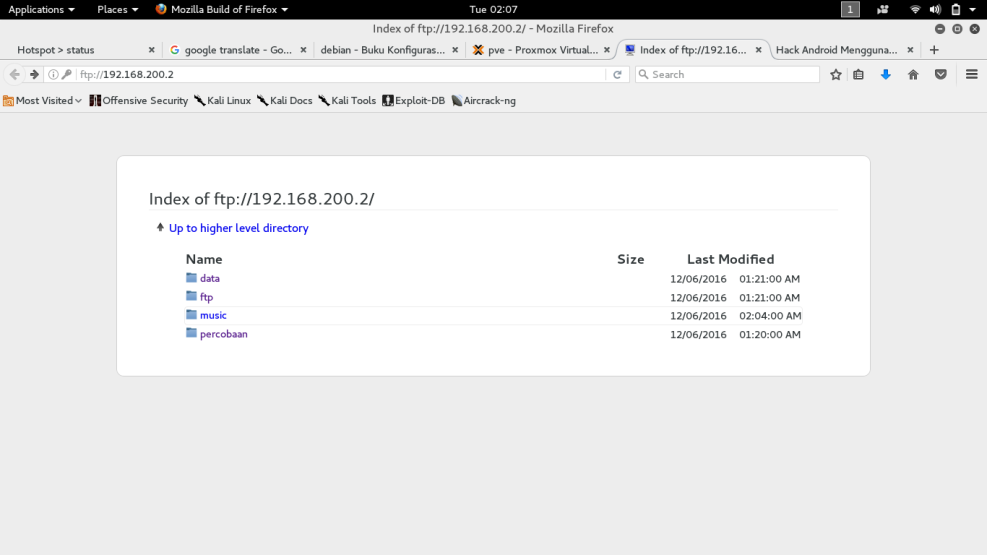Close the google translate tab
This screenshot has height=555, width=987.
tap(303, 50)
